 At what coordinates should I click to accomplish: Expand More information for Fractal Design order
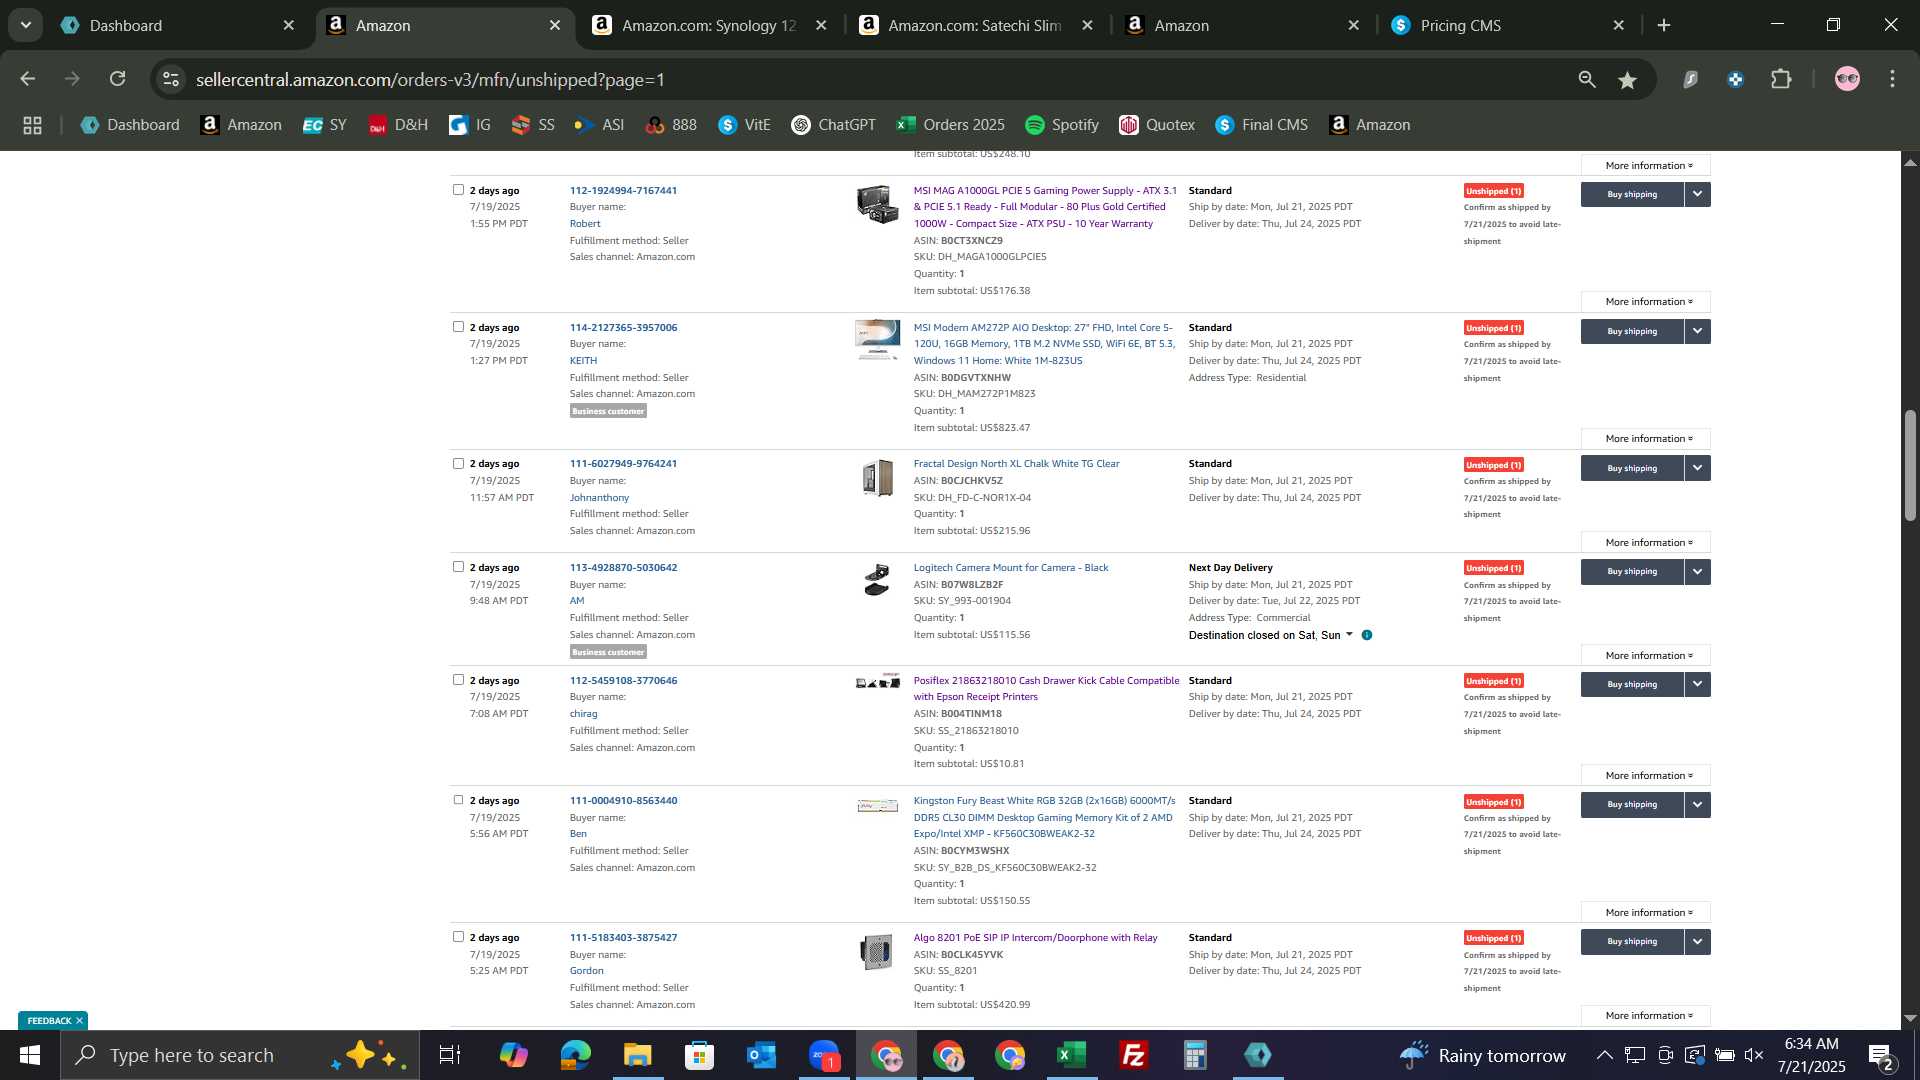click(x=1646, y=543)
